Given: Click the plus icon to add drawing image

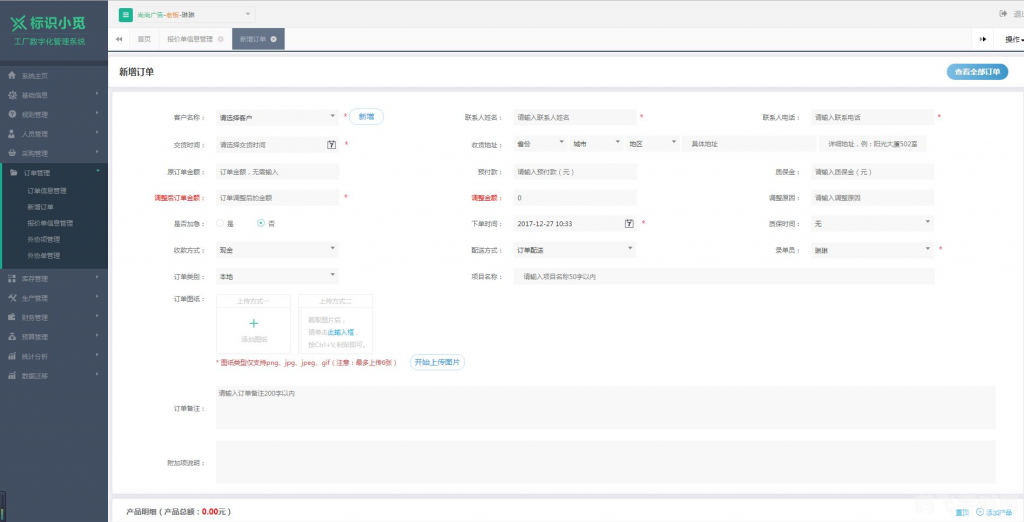Looking at the screenshot, I should [253, 323].
